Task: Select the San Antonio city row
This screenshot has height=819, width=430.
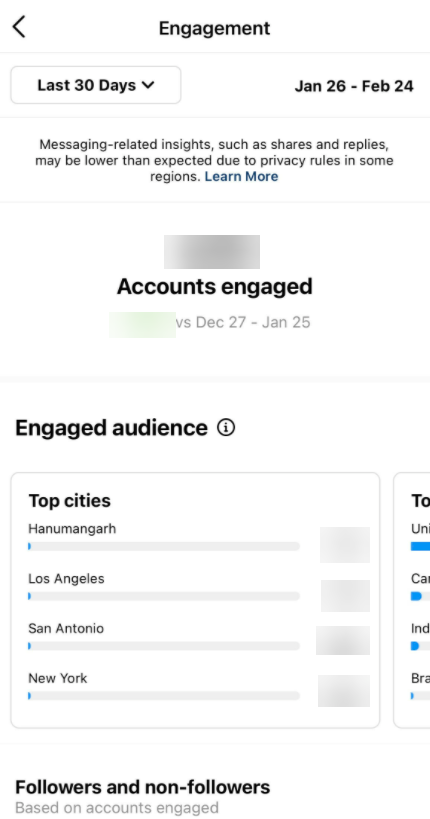Action: (x=199, y=637)
